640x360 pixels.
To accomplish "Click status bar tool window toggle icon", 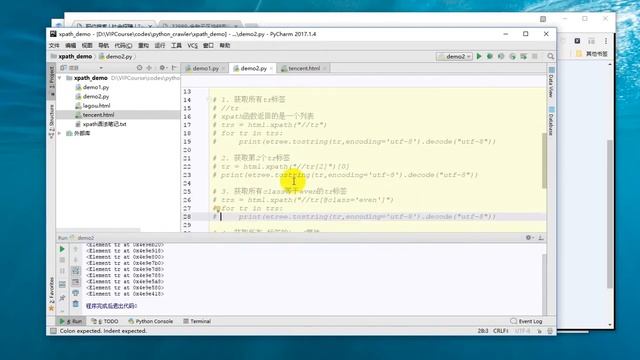I will tap(53, 331).
